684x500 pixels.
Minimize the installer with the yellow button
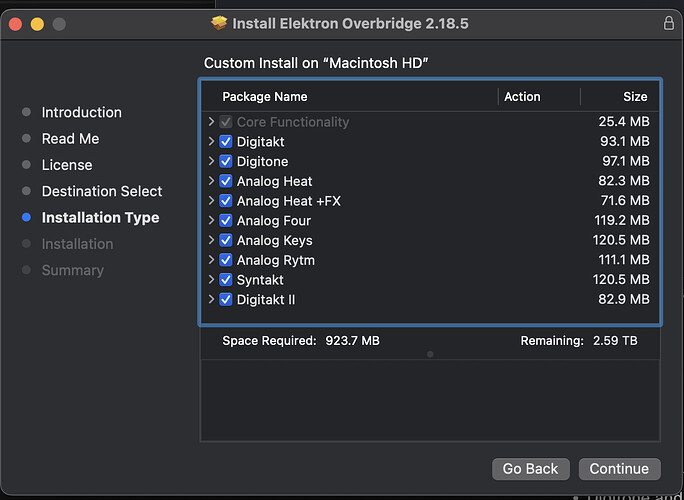pyautogui.click(x=37, y=24)
